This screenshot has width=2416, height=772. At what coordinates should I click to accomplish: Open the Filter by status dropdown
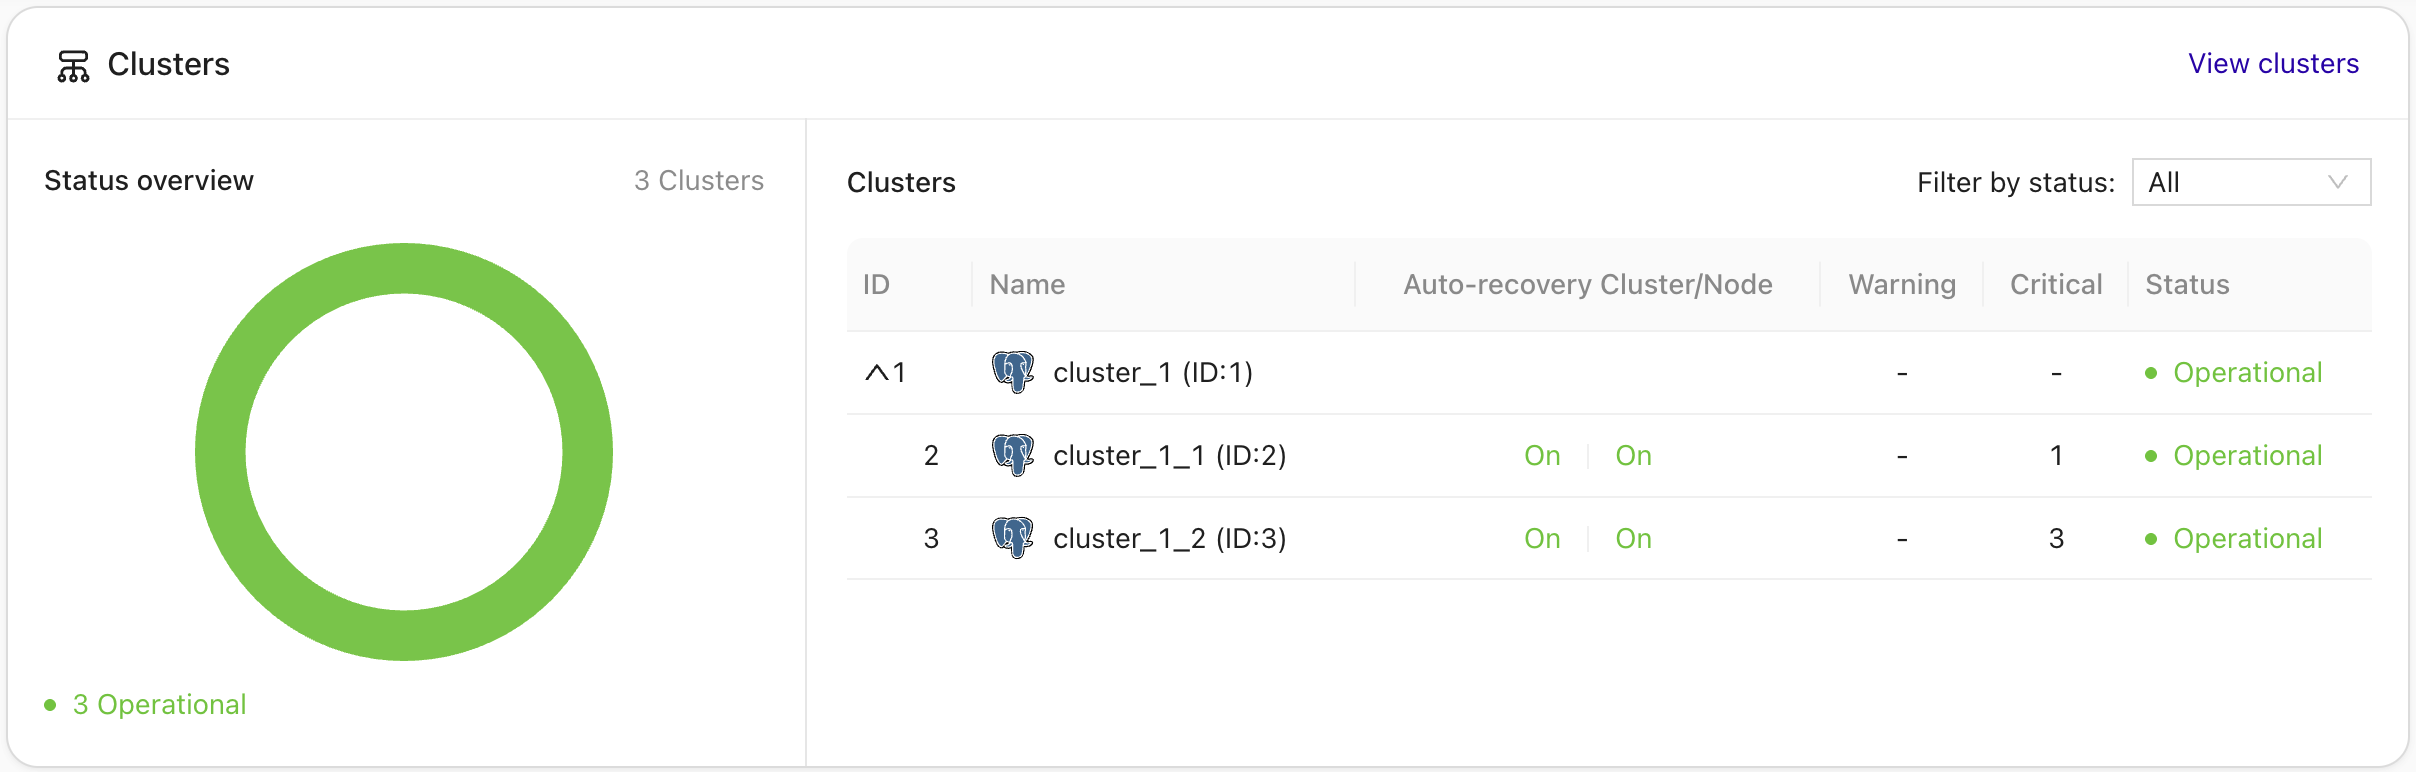(2250, 182)
